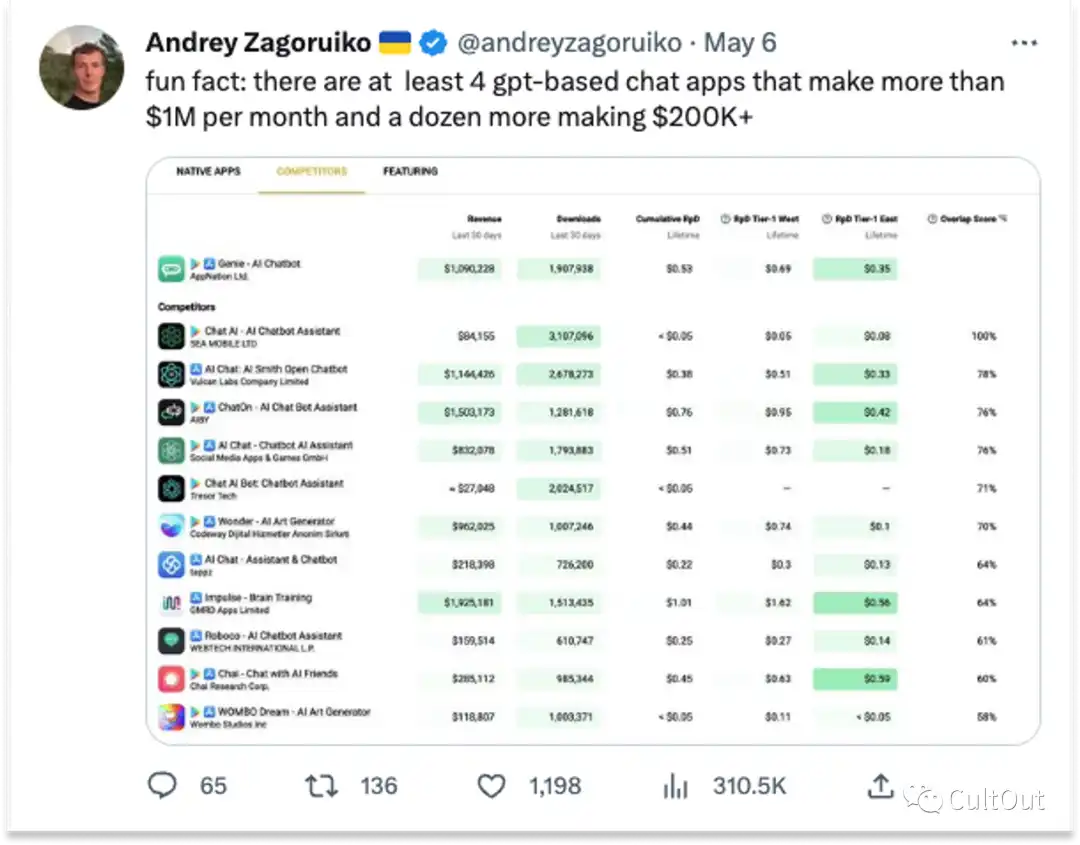
Task: Open the three-dot more options menu
Action: [x=1024, y=43]
